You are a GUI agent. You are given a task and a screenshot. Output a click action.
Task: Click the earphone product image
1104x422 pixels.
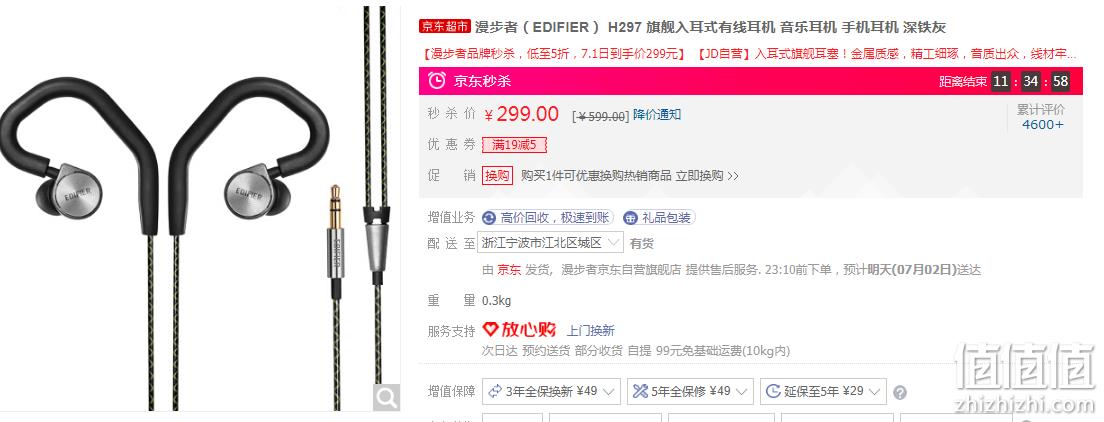click(x=199, y=208)
